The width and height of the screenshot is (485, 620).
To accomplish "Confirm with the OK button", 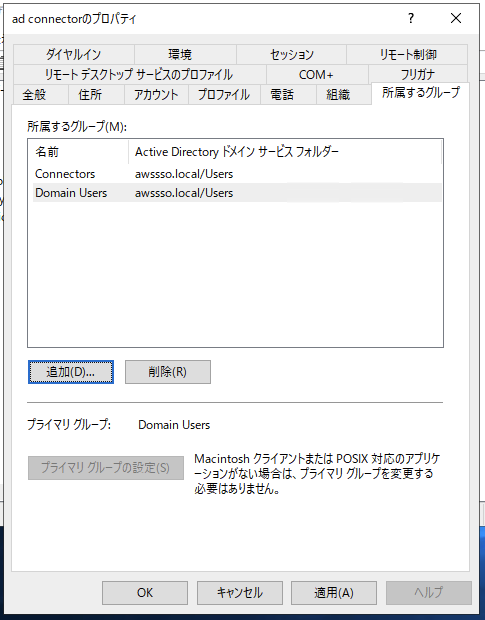I will pos(145,593).
